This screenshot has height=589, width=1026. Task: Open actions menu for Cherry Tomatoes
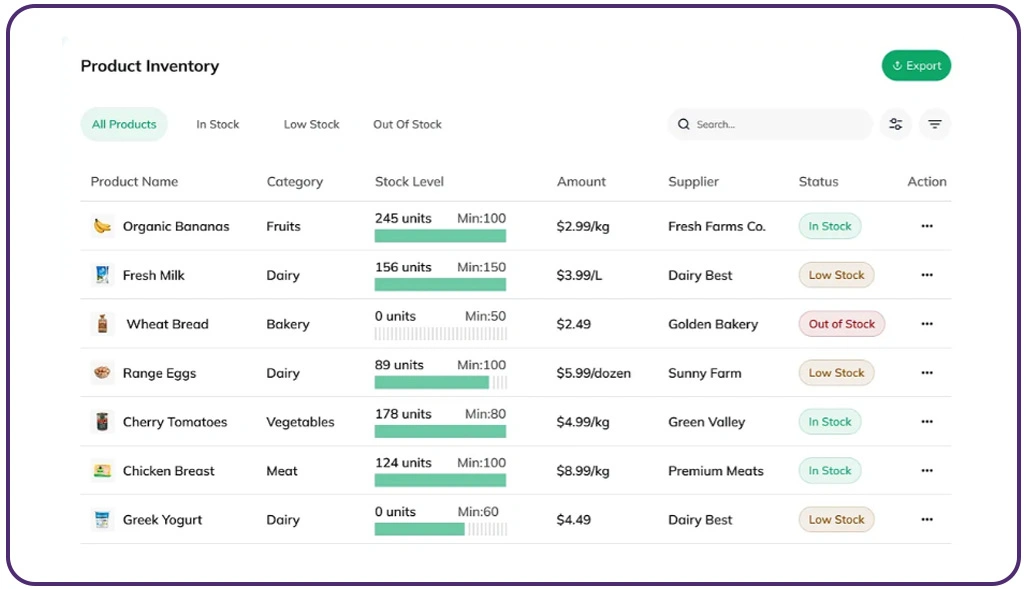tap(927, 421)
